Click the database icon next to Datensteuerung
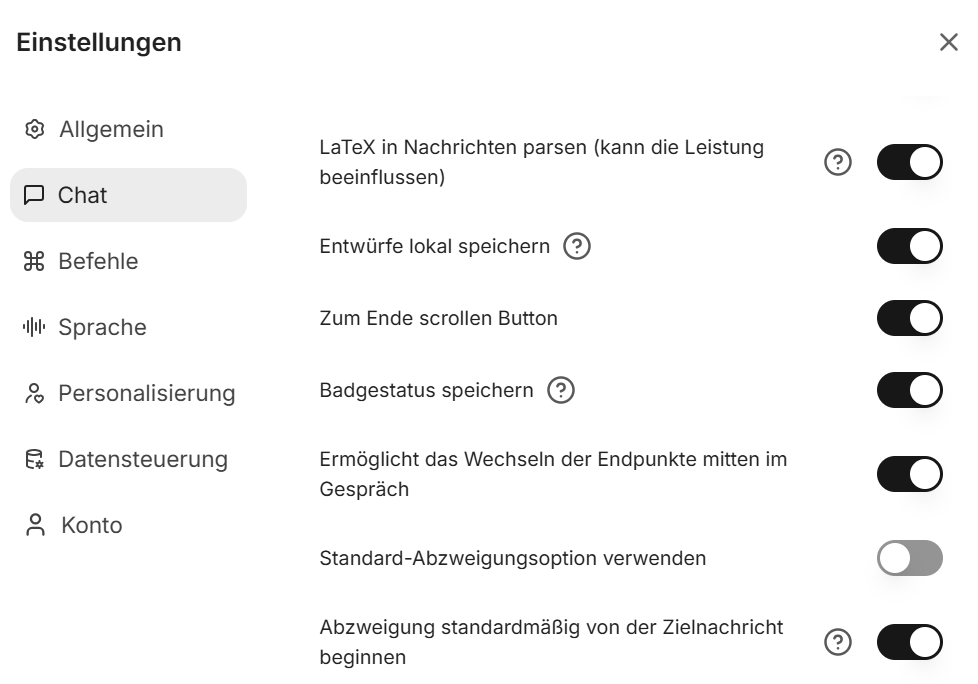The image size is (978, 684). click(35, 459)
